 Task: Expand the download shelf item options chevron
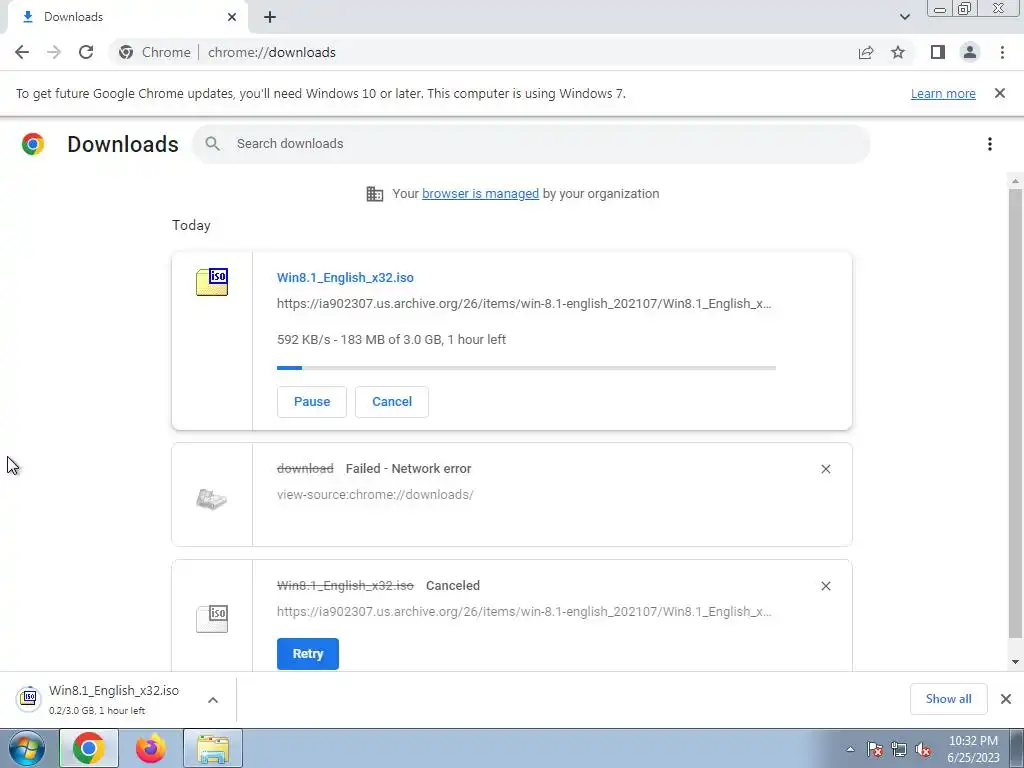[213, 699]
